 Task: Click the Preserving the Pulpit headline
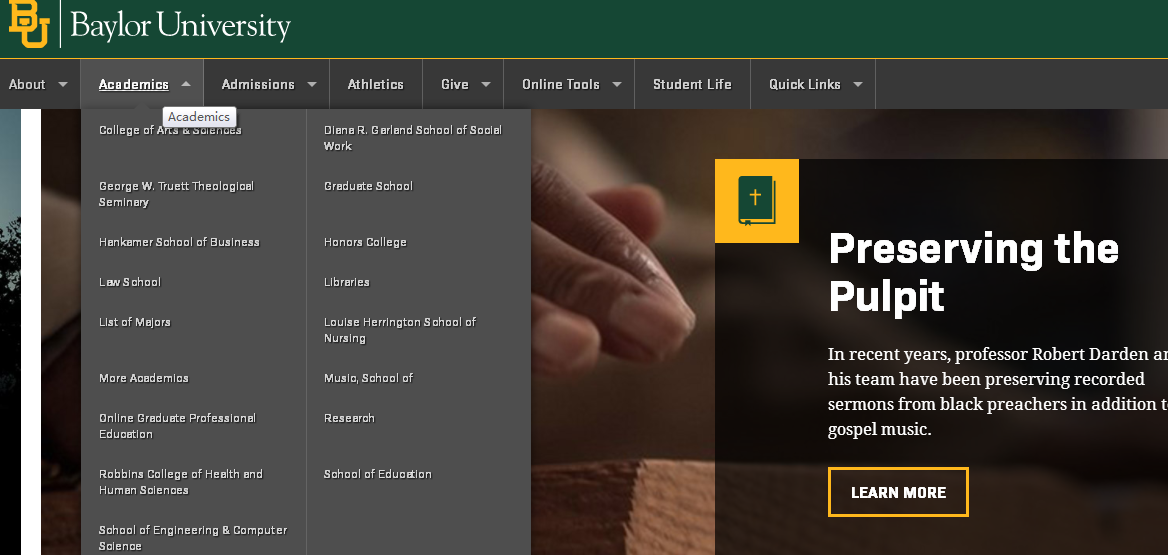click(974, 272)
